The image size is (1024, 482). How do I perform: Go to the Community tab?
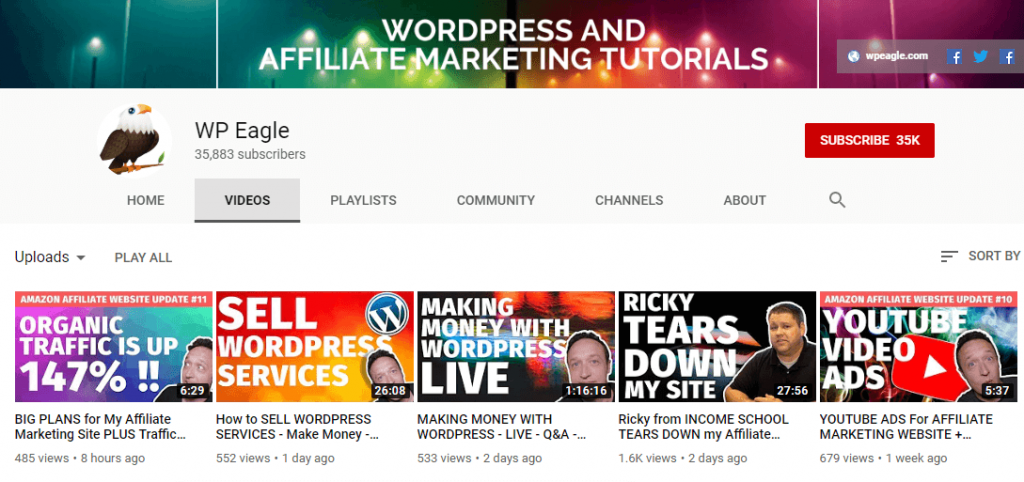pos(496,201)
